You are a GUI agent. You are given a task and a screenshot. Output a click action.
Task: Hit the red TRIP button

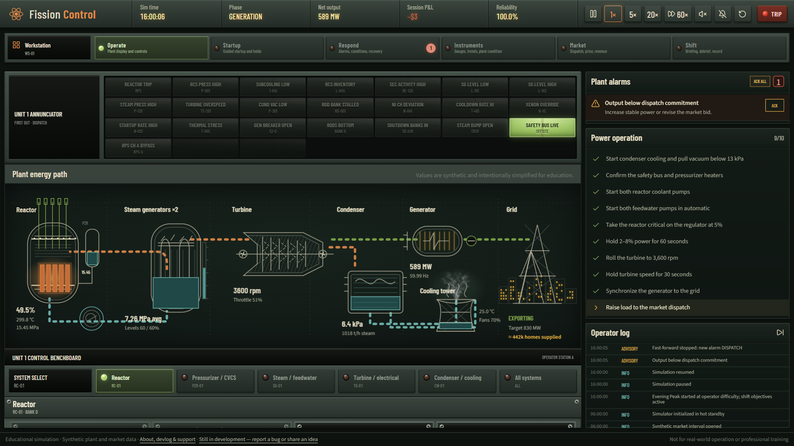[772, 14]
